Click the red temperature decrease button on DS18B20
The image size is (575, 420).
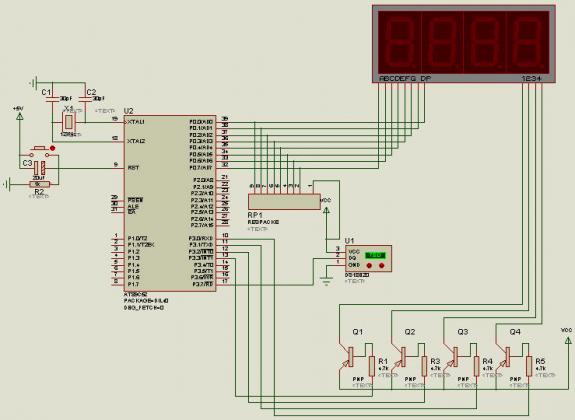(369, 265)
